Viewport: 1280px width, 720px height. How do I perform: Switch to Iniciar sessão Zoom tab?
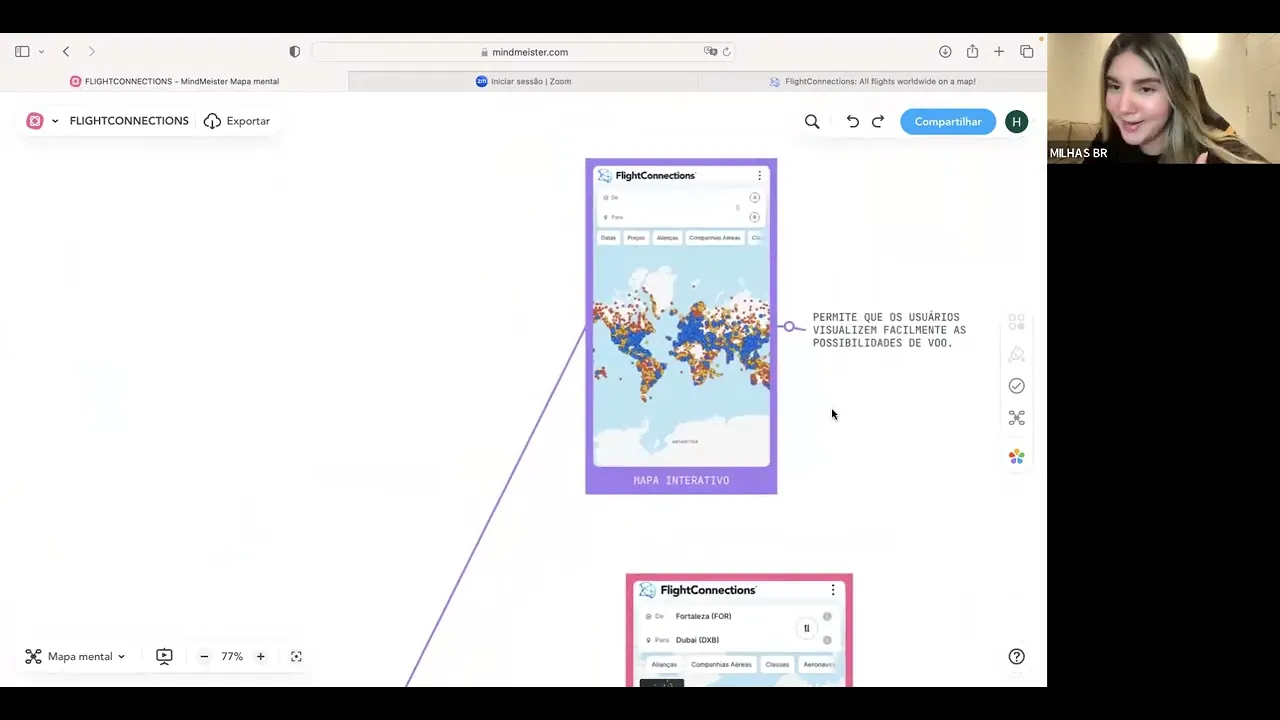523,82
